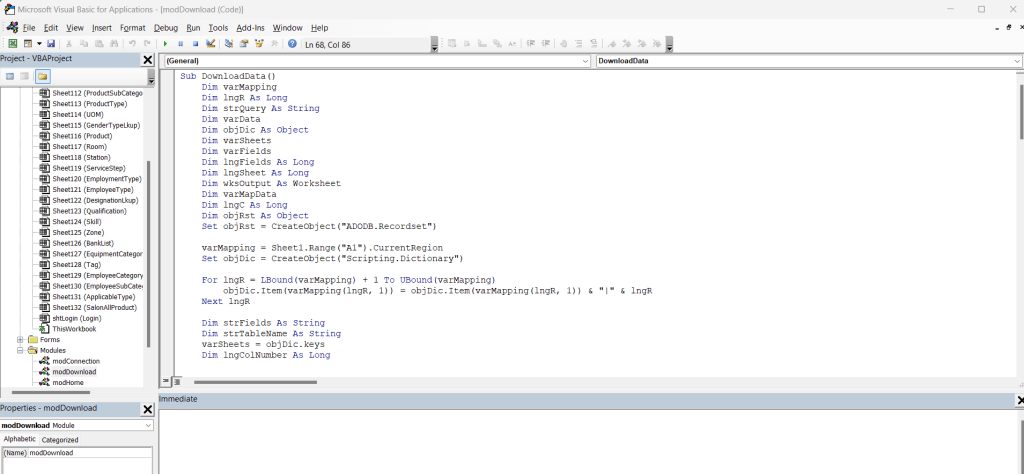
Task: Switch to Procedure View button
Action: tap(165, 381)
